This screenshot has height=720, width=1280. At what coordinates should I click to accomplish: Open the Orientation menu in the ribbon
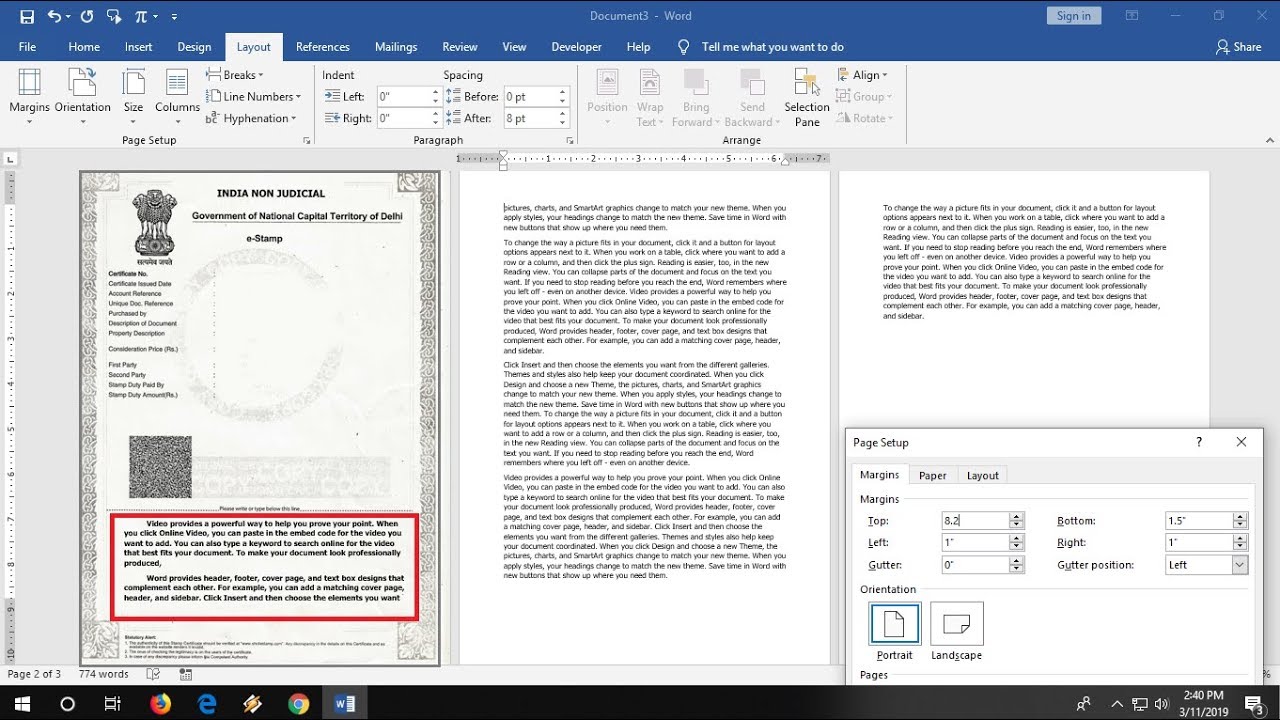[x=83, y=97]
